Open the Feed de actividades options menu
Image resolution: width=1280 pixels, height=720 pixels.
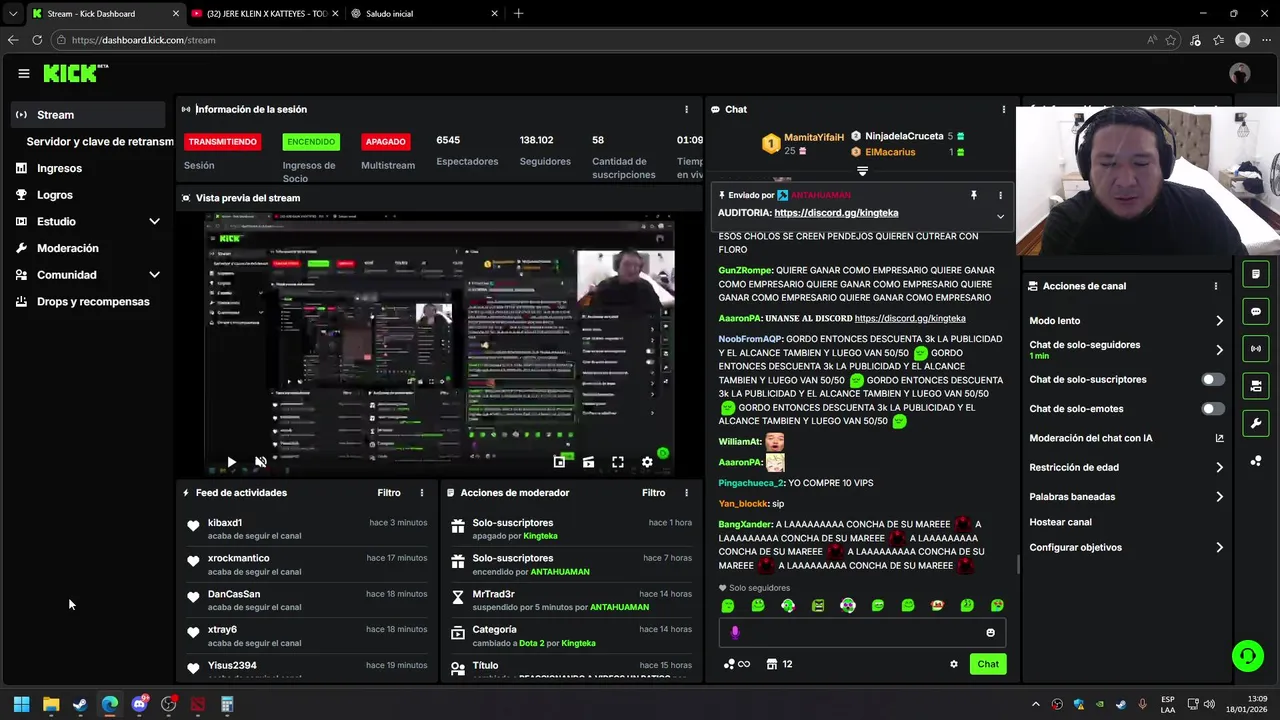click(x=422, y=492)
